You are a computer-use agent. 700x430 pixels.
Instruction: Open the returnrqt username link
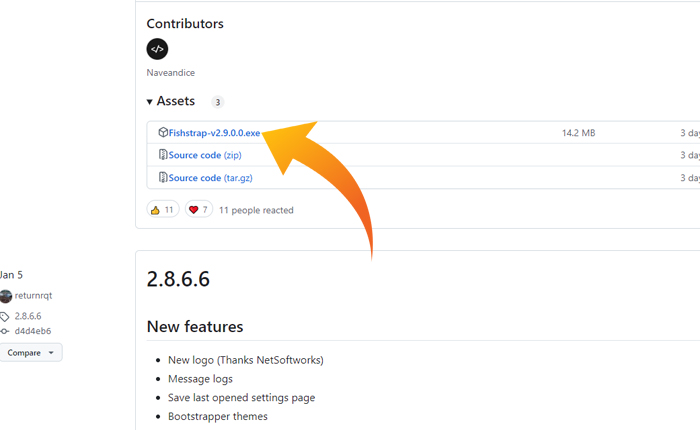click(37, 296)
